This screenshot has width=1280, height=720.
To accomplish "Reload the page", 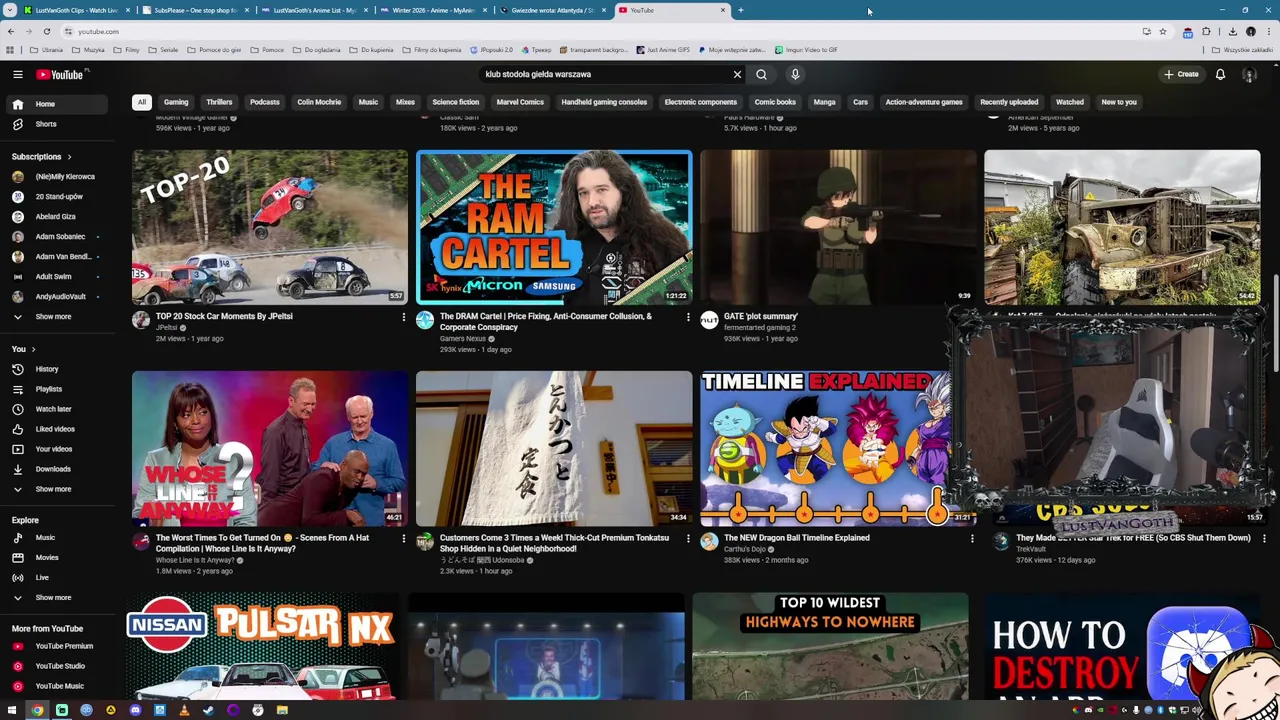I will click(x=46, y=31).
